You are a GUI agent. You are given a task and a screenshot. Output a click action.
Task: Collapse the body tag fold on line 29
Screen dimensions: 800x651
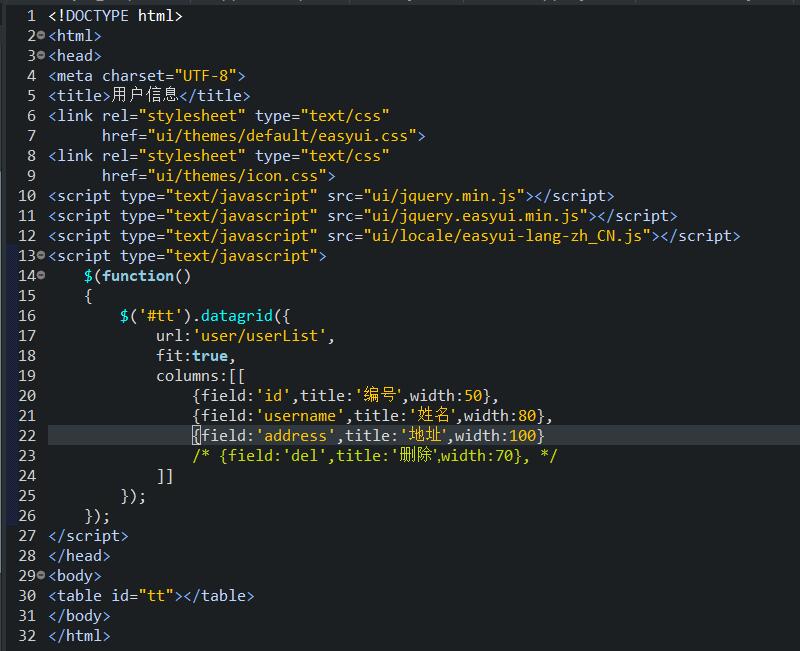click(x=41, y=575)
